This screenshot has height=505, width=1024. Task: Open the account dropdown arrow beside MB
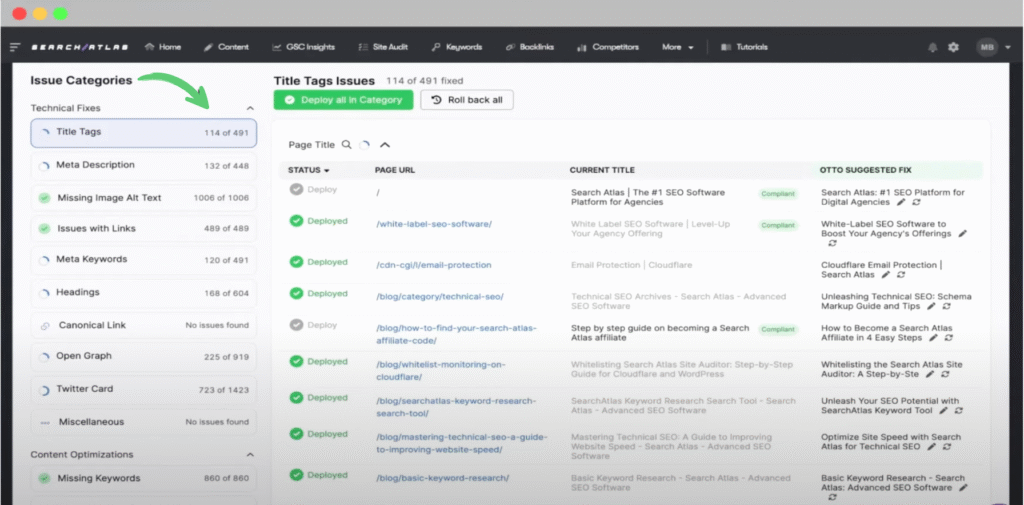coord(1008,47)
